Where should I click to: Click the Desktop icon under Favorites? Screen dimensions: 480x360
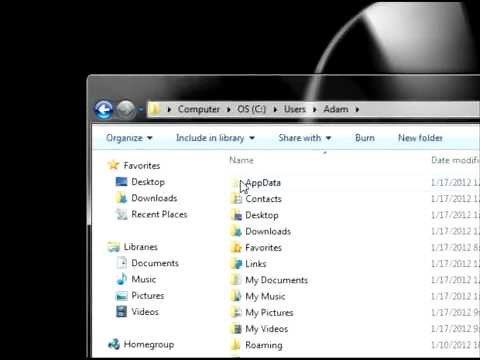pyautogui.click(x=121, y=182)
